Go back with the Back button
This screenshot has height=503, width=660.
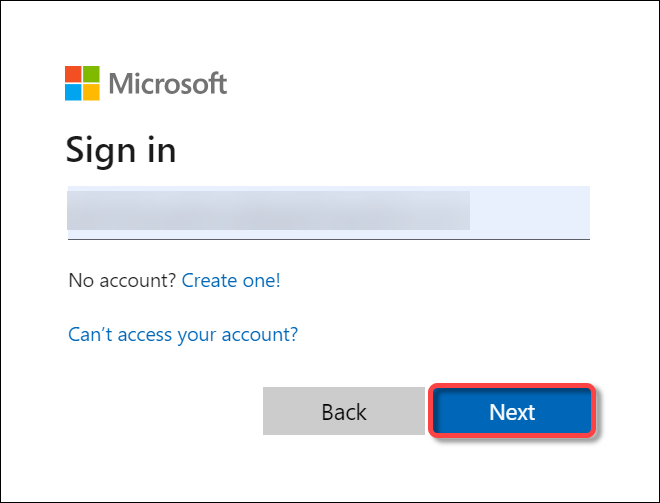(x=344, y=411)
